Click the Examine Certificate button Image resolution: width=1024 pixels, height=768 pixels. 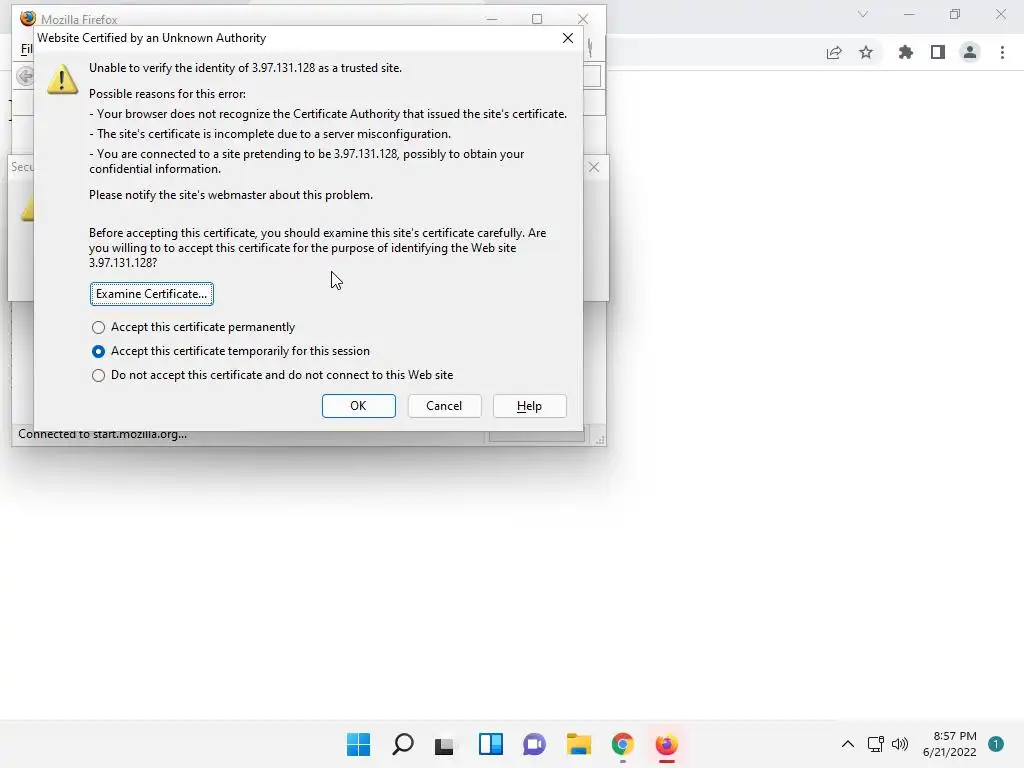point(152,294)
